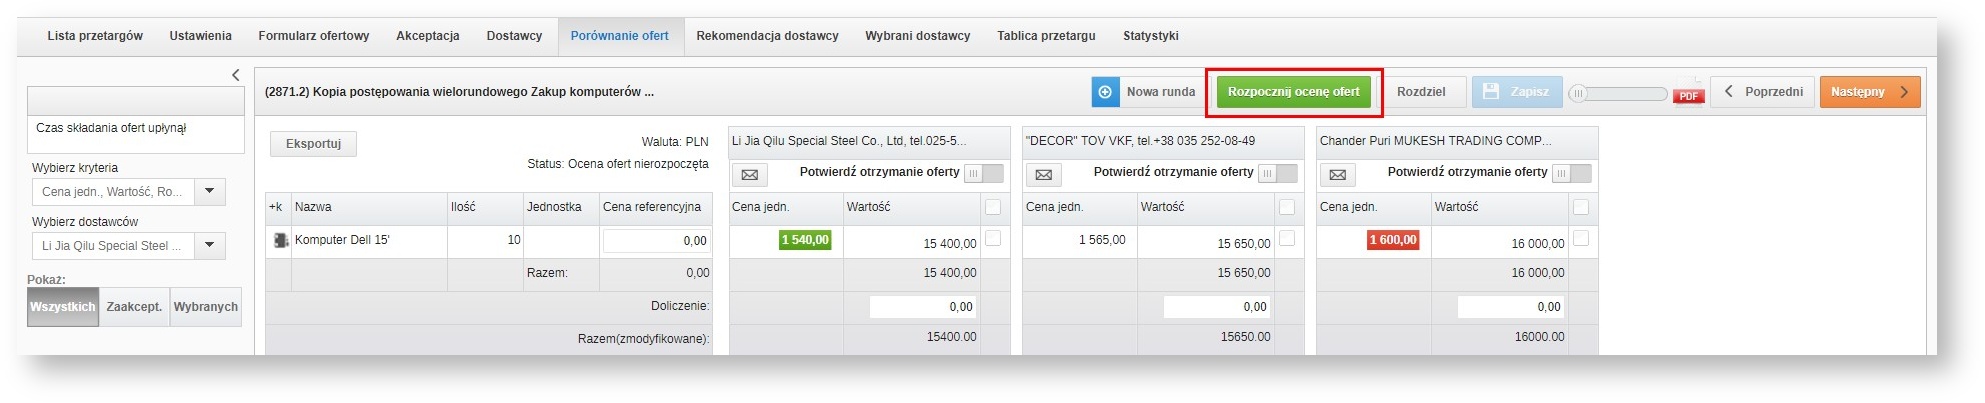Click the Komputer Dell 15' item icon
This screenshot has height=403, width=1985.
[280, 240]
